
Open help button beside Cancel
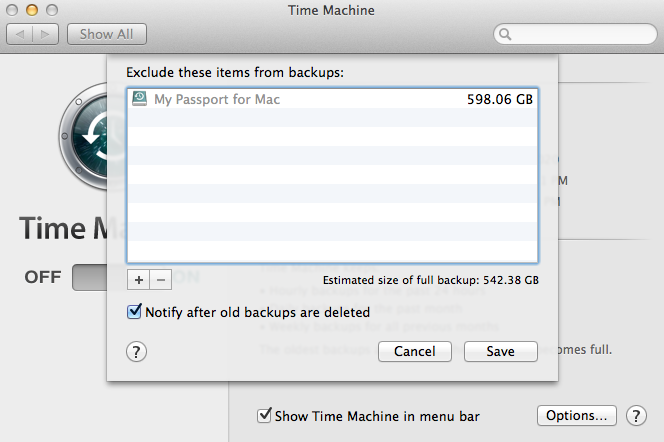point(137,351)
